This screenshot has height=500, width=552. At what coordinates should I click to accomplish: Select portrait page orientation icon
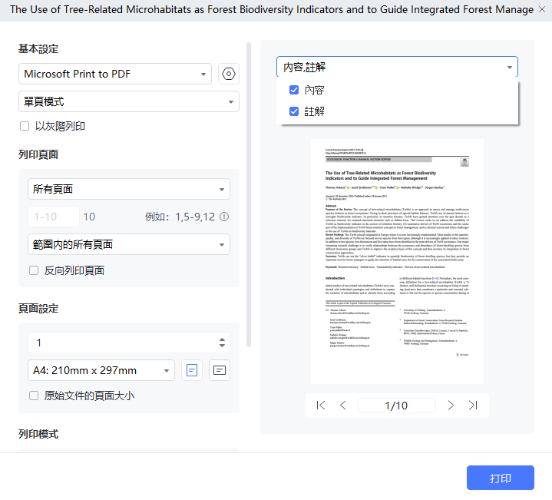point(192,370)
